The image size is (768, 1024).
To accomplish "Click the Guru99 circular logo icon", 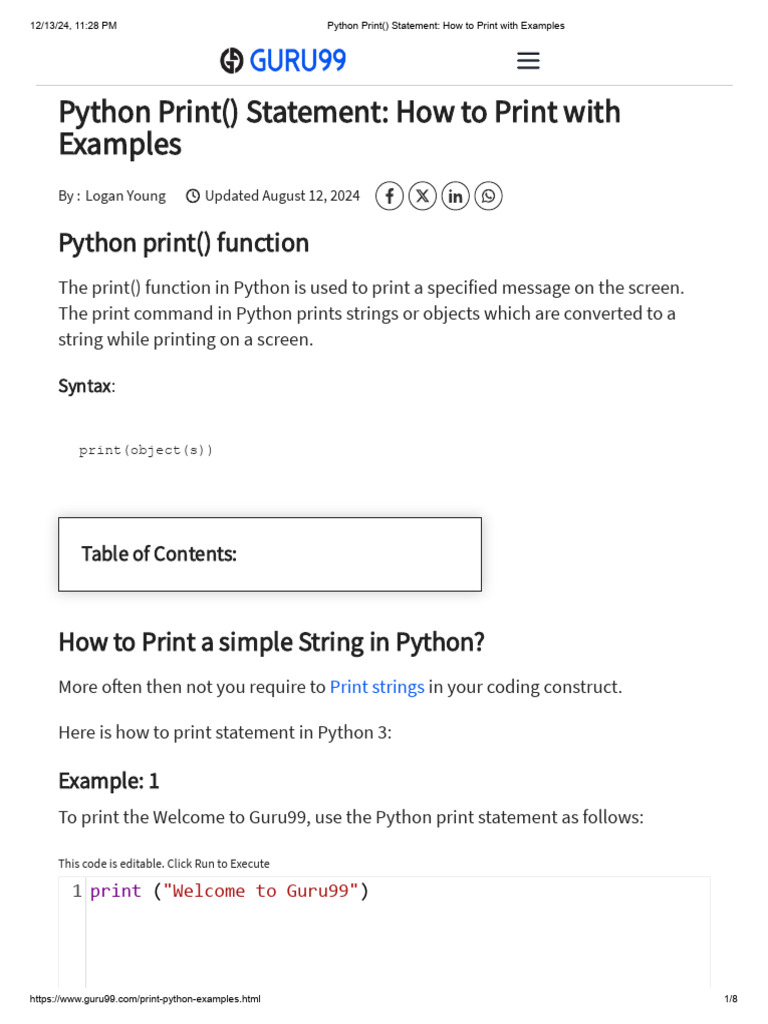I will [232, 61].
